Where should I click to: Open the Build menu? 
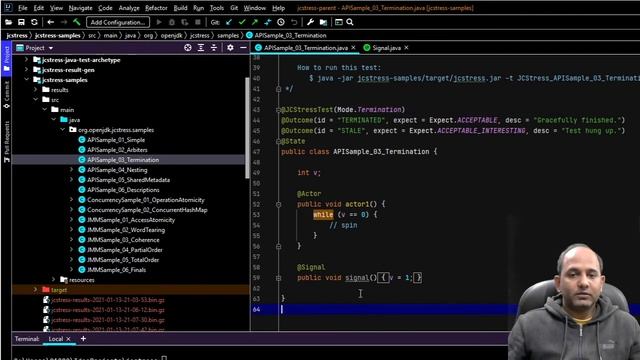pos(180,8)
